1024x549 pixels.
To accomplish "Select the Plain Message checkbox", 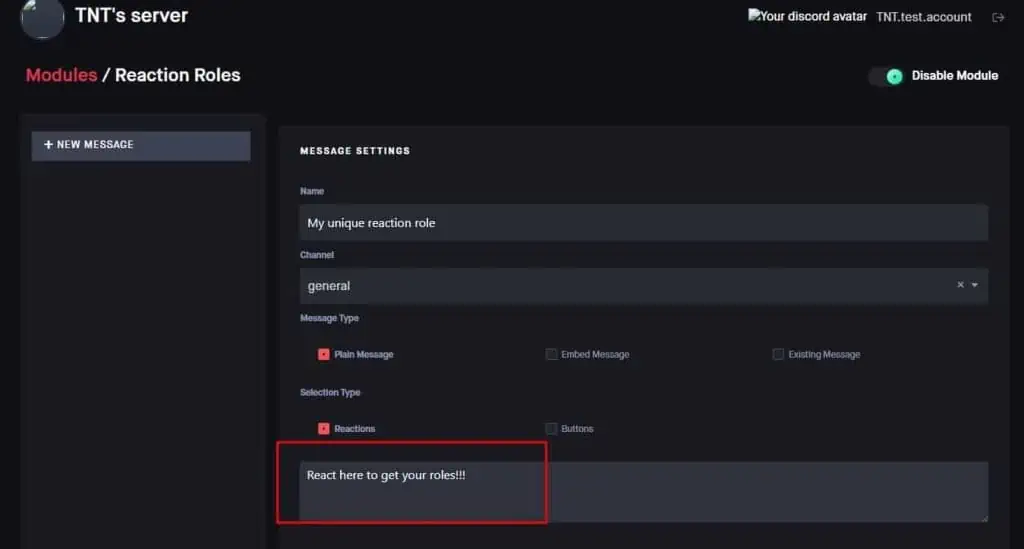I will pos(324,354).
